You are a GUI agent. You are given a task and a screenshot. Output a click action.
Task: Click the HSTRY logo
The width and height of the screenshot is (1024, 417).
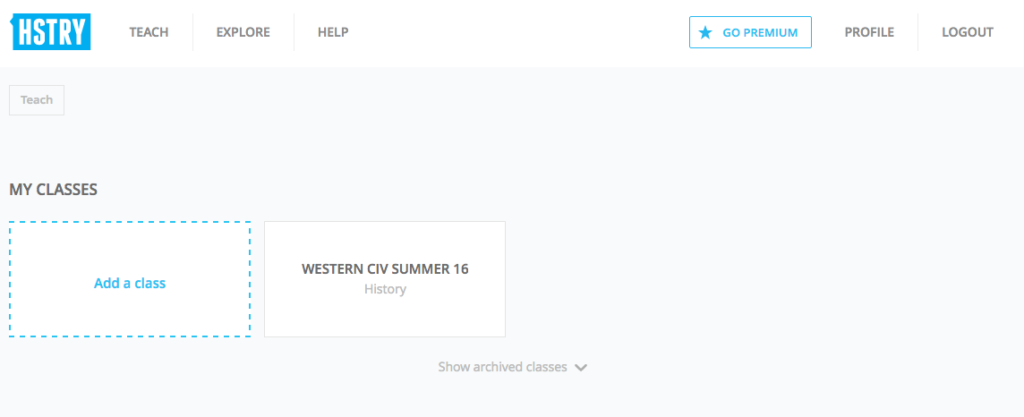pyautogui.click(x=51, y=32)
